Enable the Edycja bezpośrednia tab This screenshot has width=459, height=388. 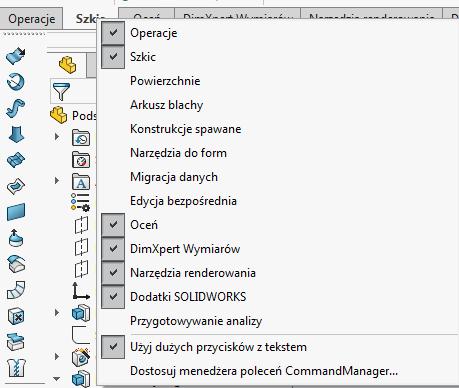click(x=183, y=201)
